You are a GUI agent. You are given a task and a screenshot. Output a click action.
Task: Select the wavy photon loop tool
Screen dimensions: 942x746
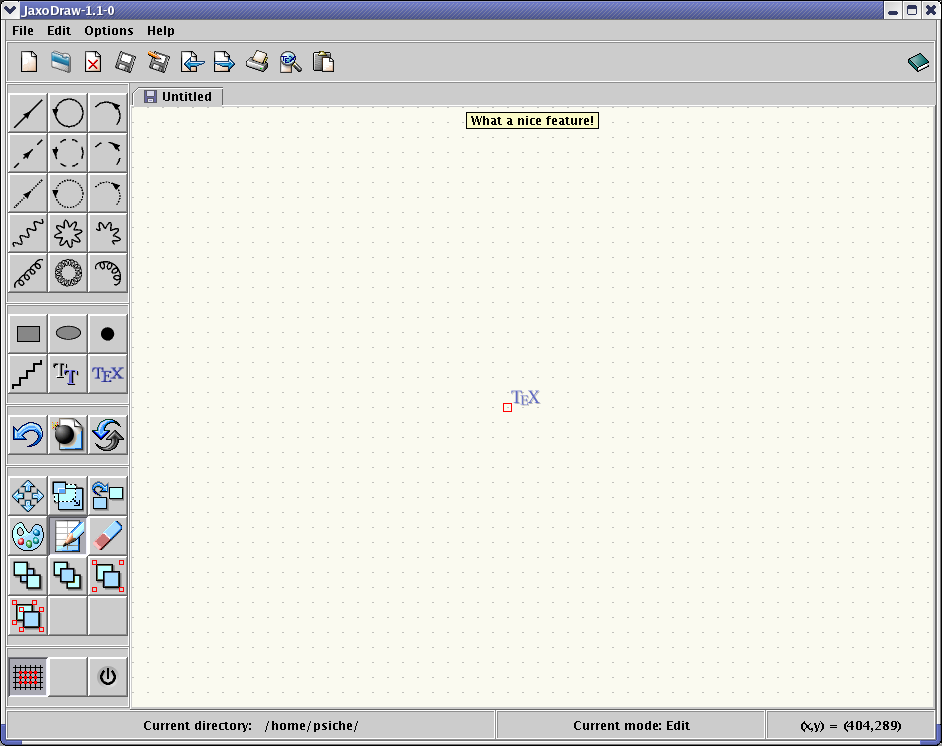(68, 233)
